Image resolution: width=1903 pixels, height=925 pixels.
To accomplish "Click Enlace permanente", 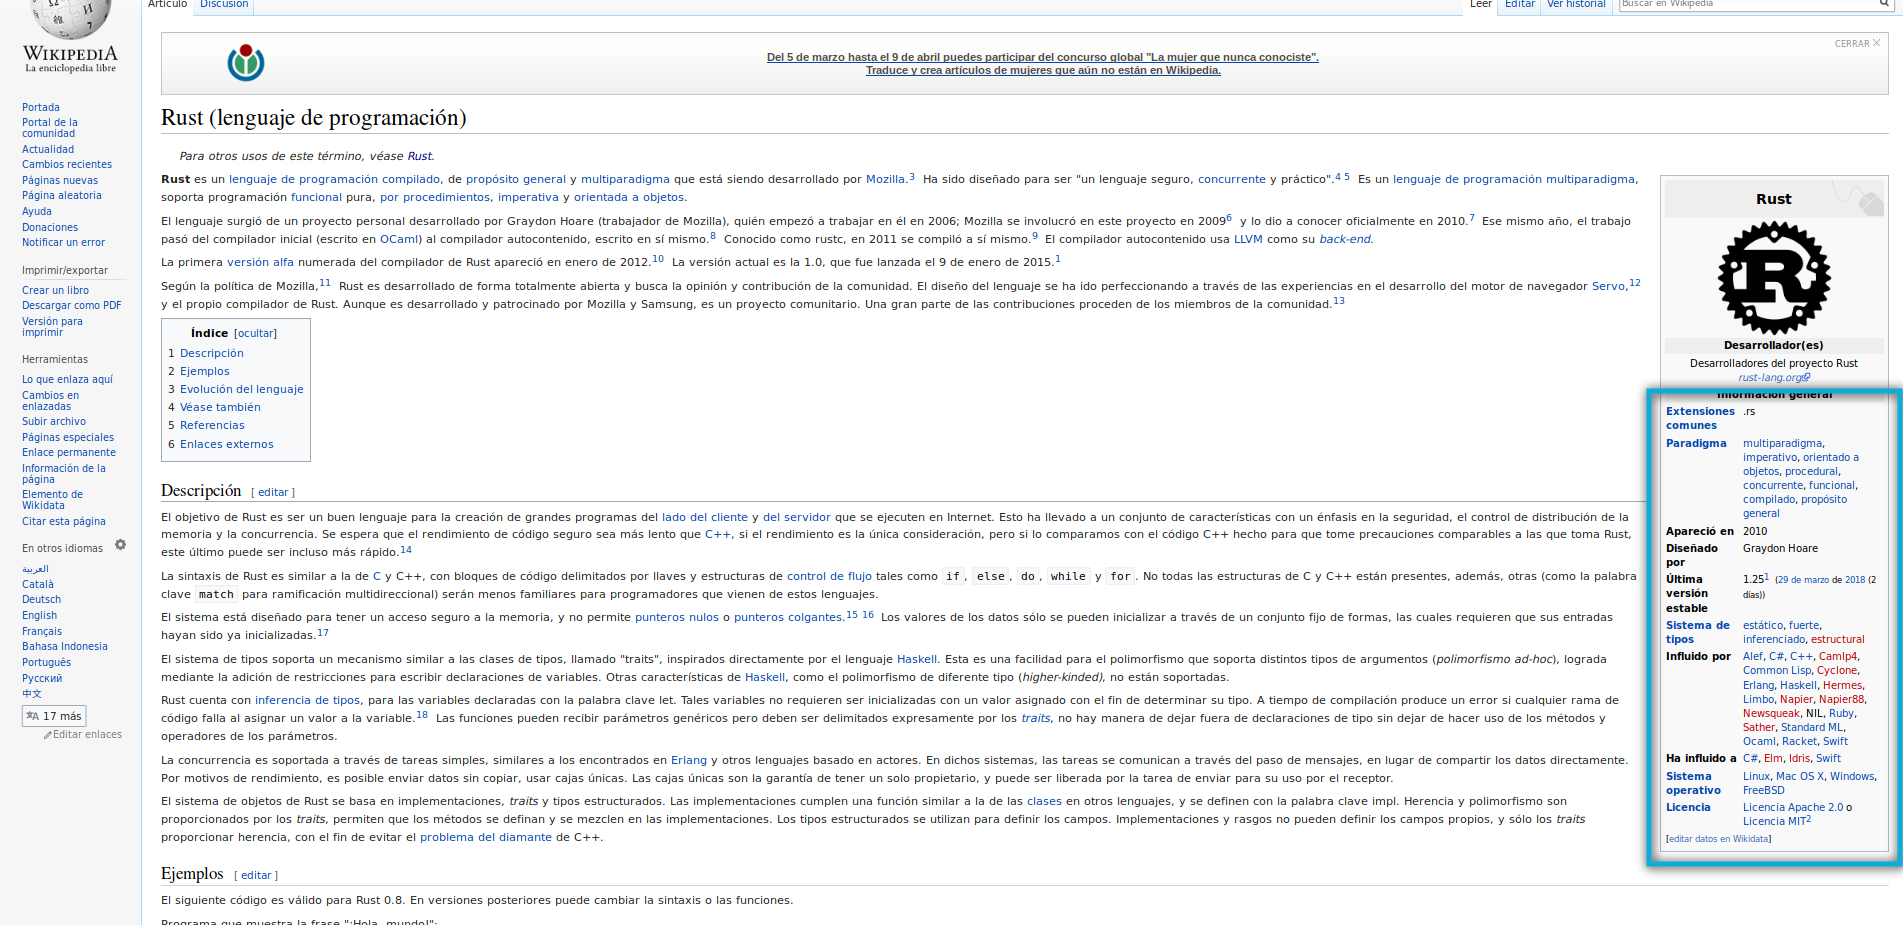I will coord(69,453).
